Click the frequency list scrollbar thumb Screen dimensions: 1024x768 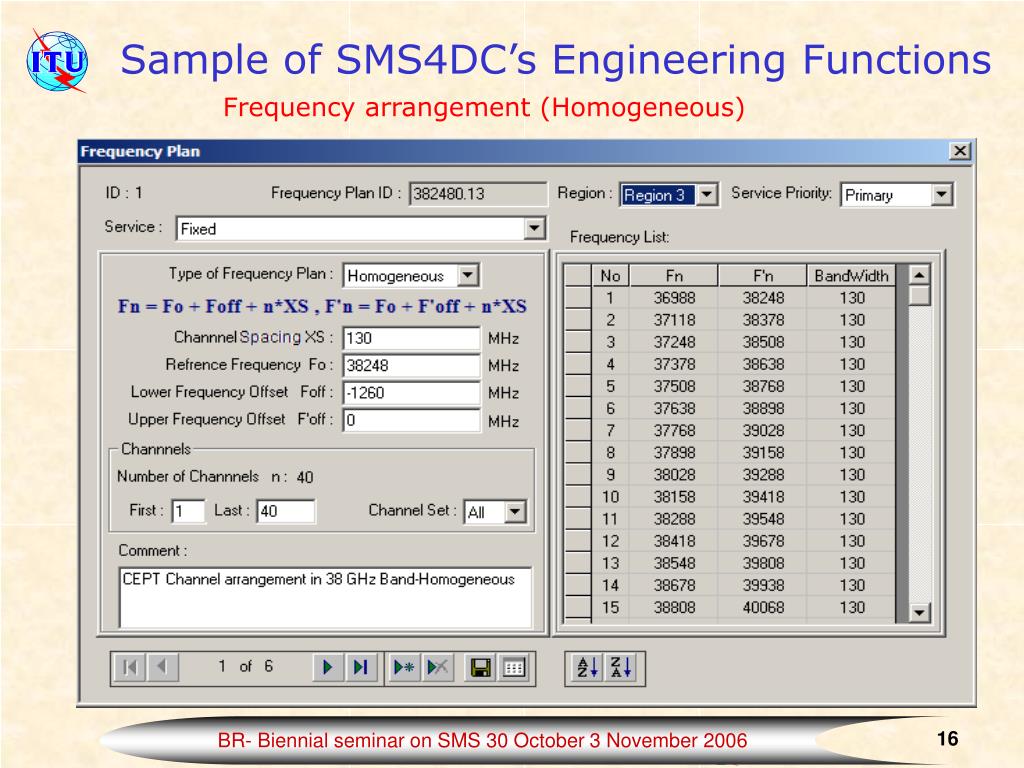919,296
